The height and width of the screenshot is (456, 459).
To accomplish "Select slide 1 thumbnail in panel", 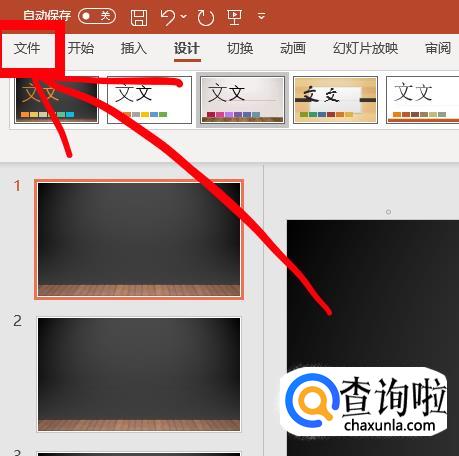I will point(139,239).
